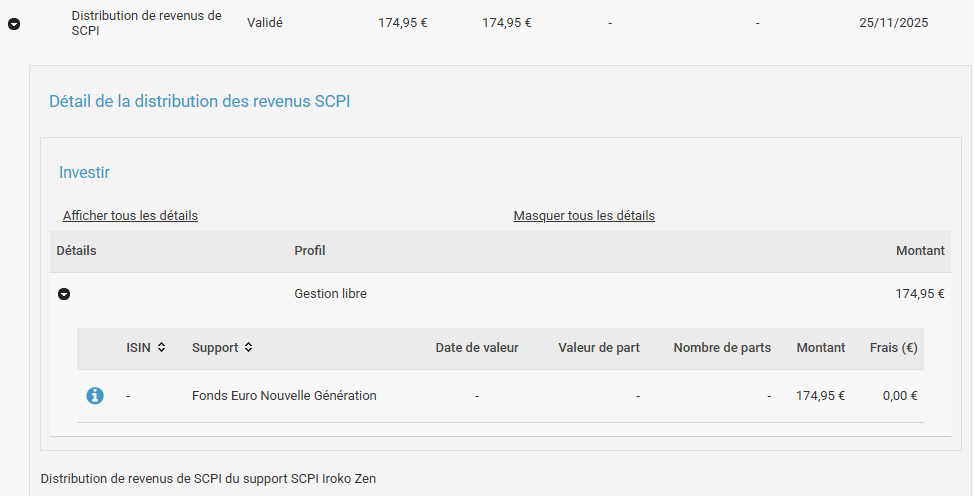Click the 0,00 € fees value
The width and height of the screenshot is (974, 496).
coord(900,396)
